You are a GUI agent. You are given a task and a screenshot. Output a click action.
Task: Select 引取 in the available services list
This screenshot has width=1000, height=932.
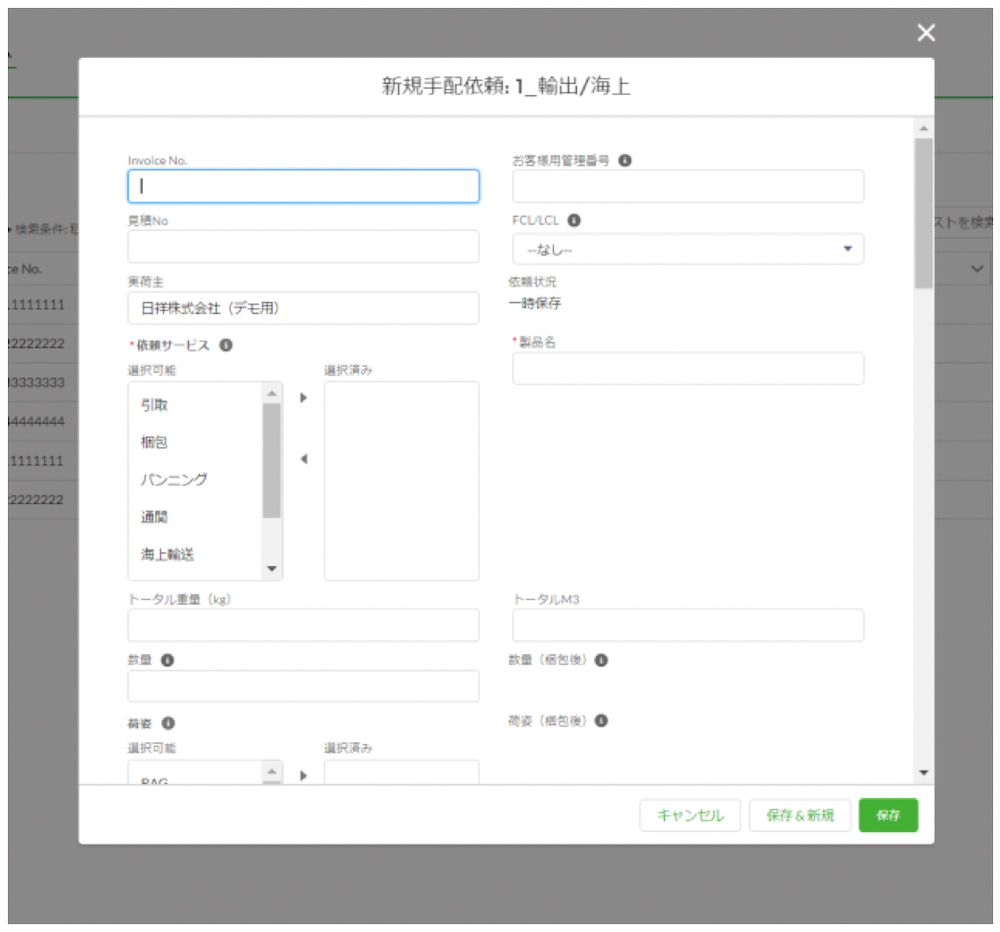point(154,404)
